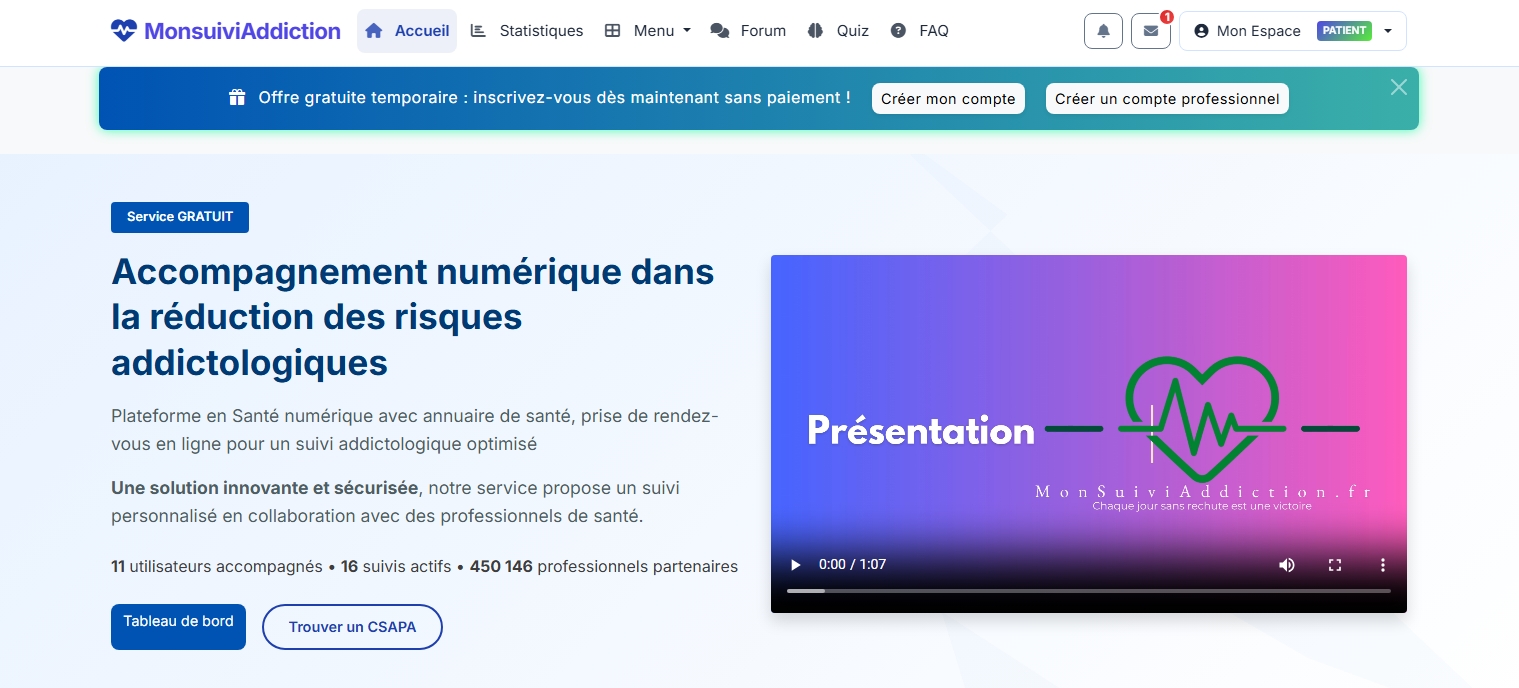The height and width of the screenshot is (688, 1519).
Task: Click the Créer mon compte button
Action: [x=947, y=99]
